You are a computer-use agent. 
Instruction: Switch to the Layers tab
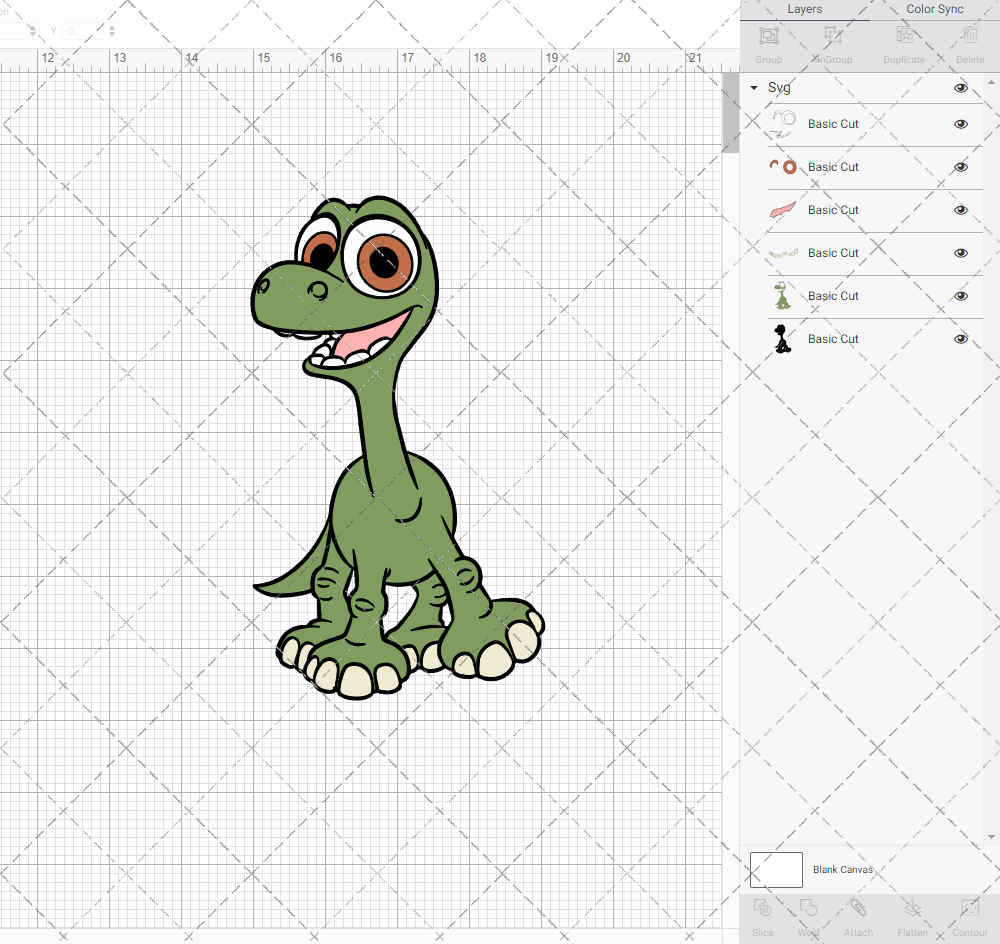[x=804, y=10]
